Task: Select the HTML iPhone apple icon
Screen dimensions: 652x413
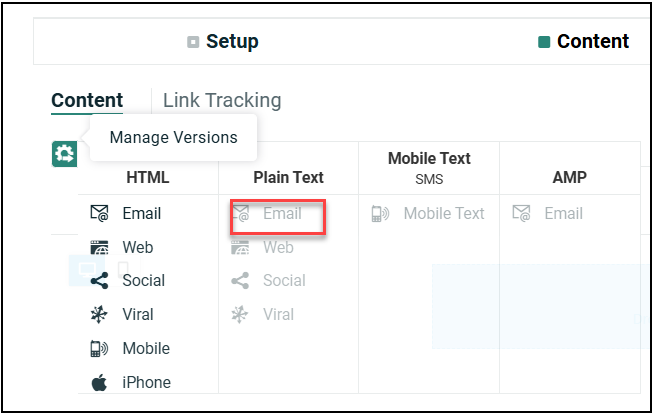Action: pyautogui.click(x=99, y=382)
